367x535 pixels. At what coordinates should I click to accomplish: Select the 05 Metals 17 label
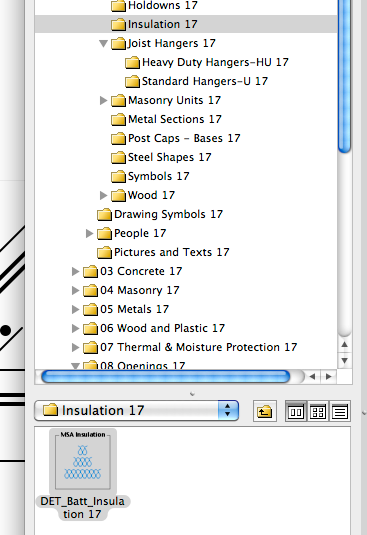click(x=134, y=309)
